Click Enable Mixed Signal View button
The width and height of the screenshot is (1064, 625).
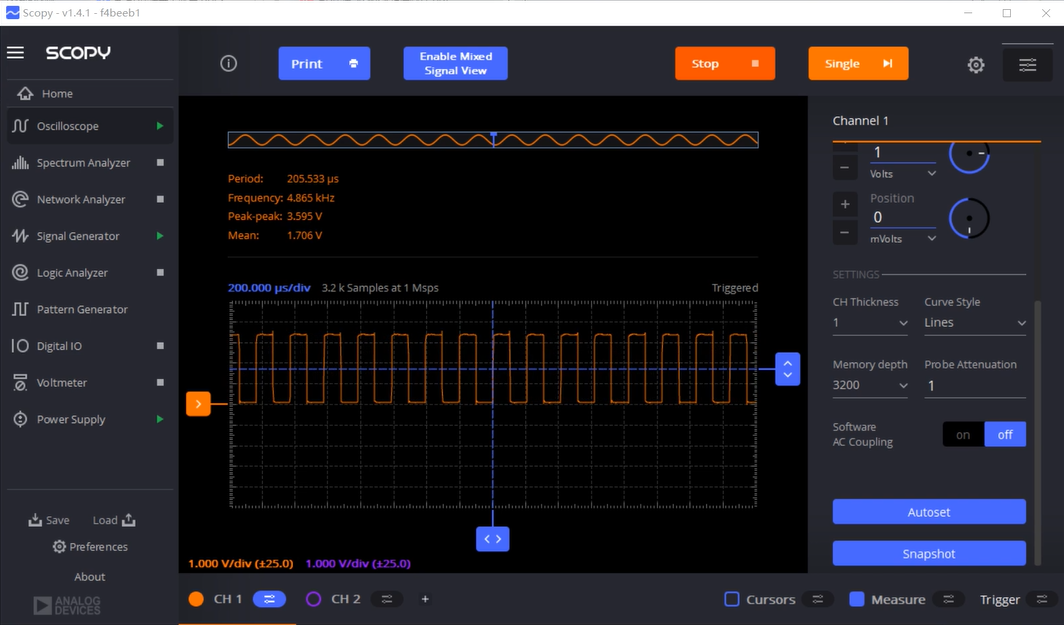click(x=455, y=64)
